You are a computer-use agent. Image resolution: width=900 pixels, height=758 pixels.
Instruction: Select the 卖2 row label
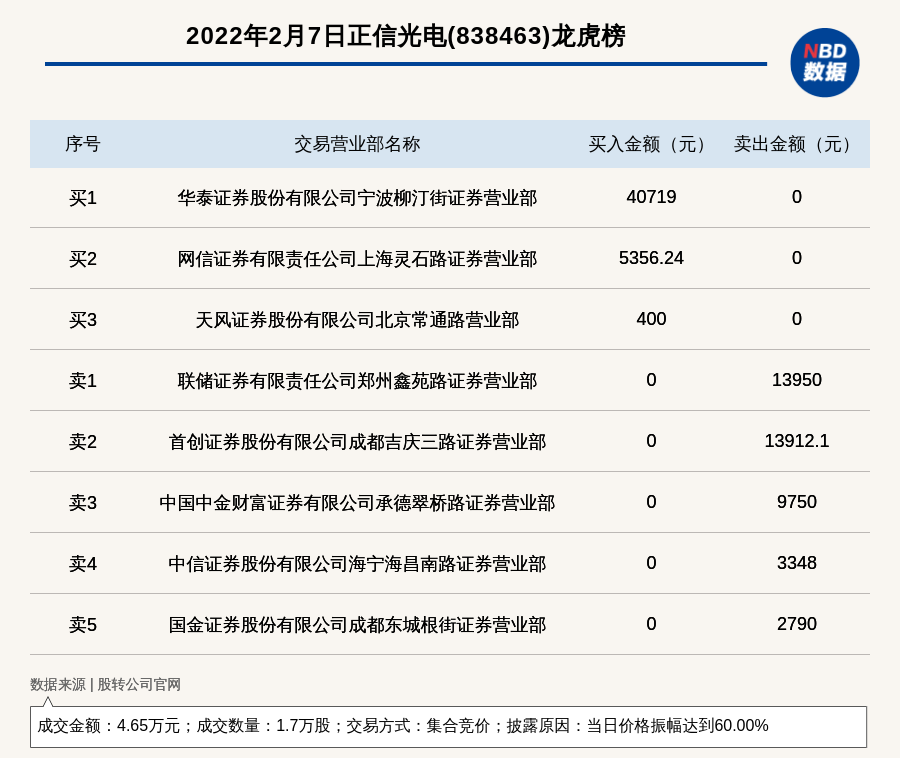click(x=83, y=442)
